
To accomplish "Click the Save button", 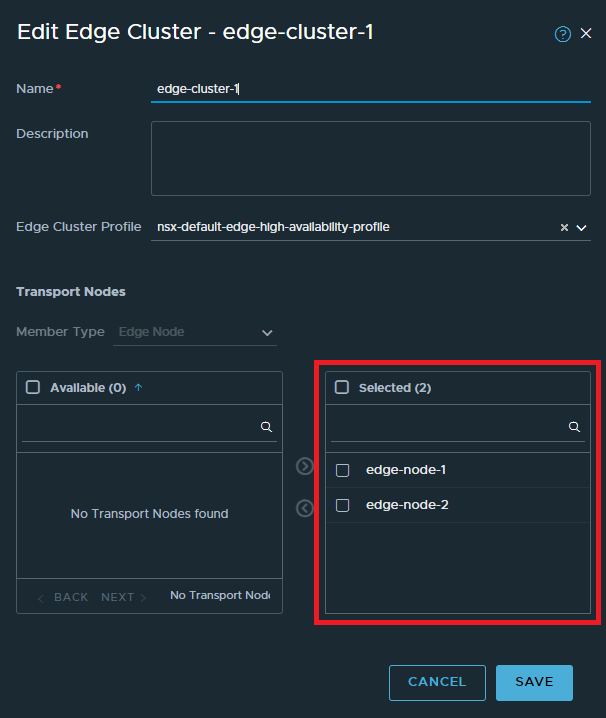I will [534, 682].
